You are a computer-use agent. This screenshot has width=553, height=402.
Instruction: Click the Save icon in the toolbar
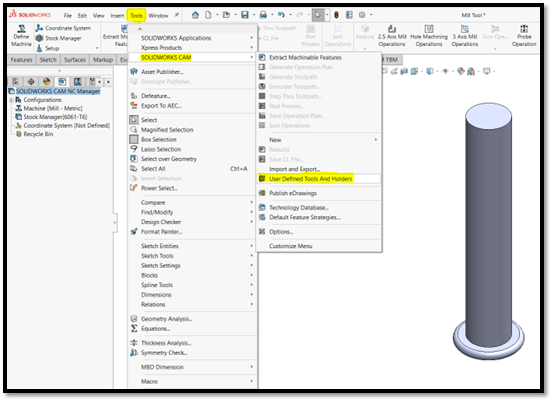[245, 15]
